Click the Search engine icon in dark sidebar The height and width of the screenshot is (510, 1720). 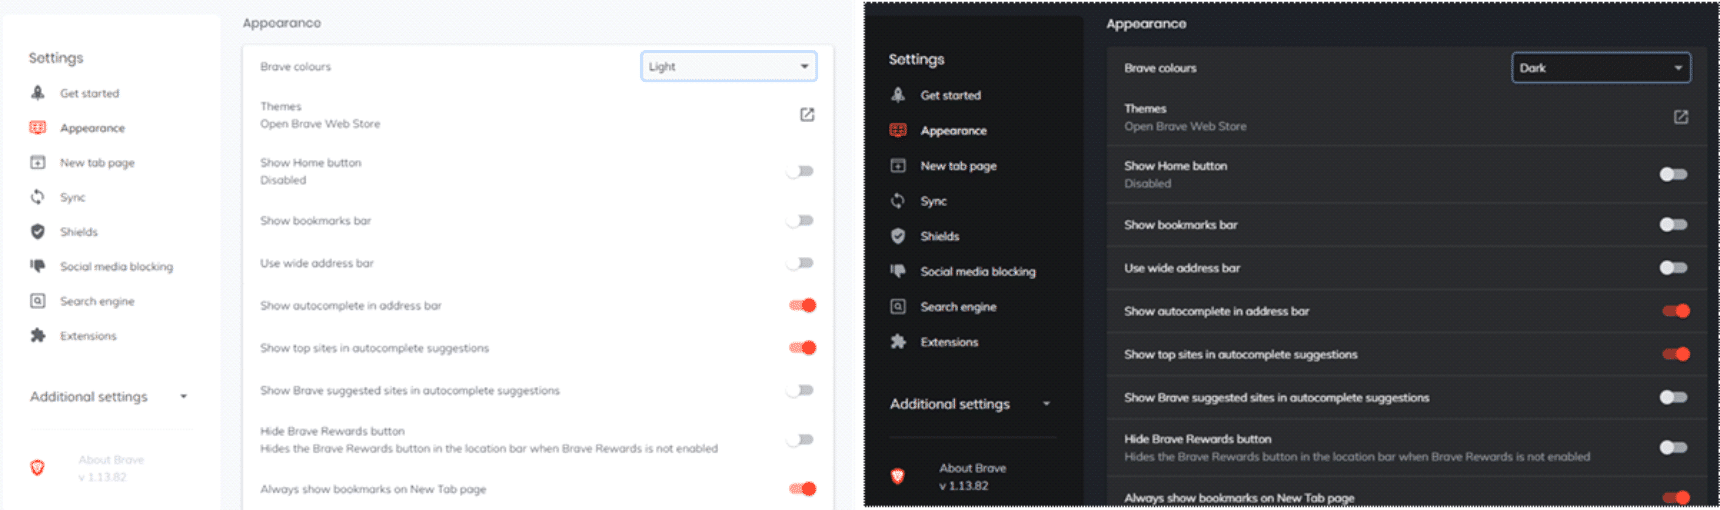(x=898, y=306)
